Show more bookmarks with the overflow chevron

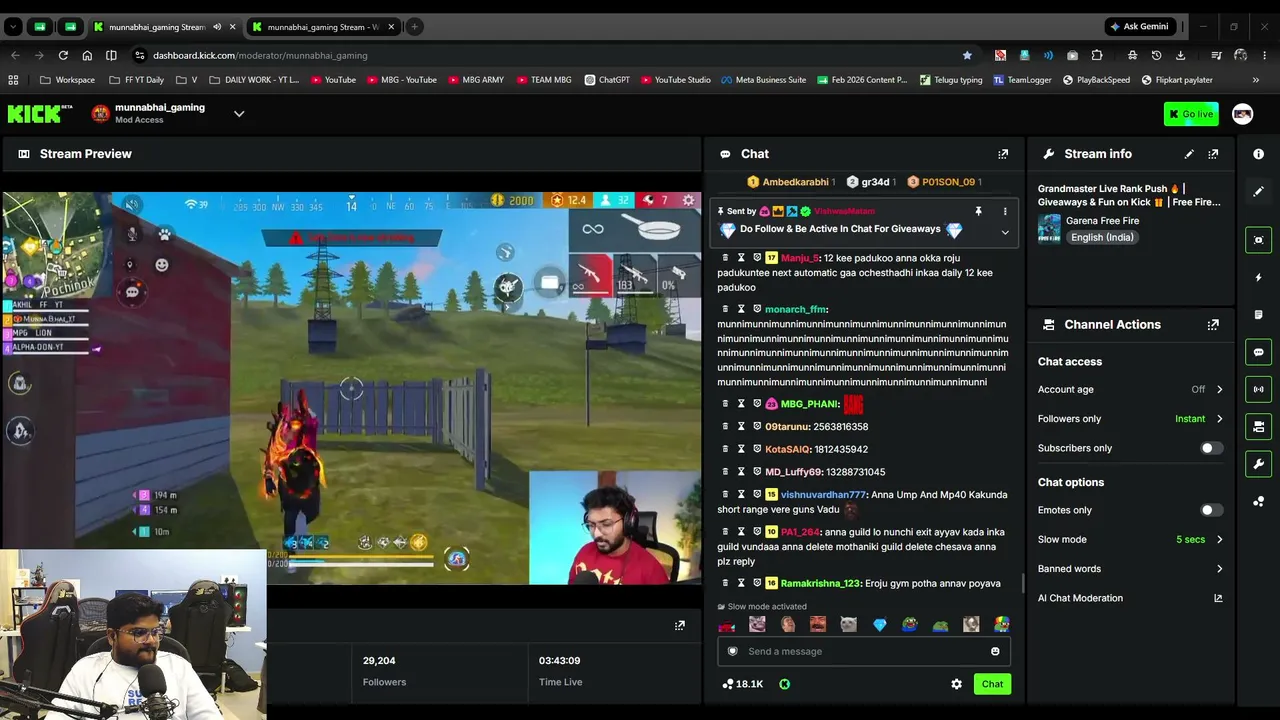(x=1256, y=80)
